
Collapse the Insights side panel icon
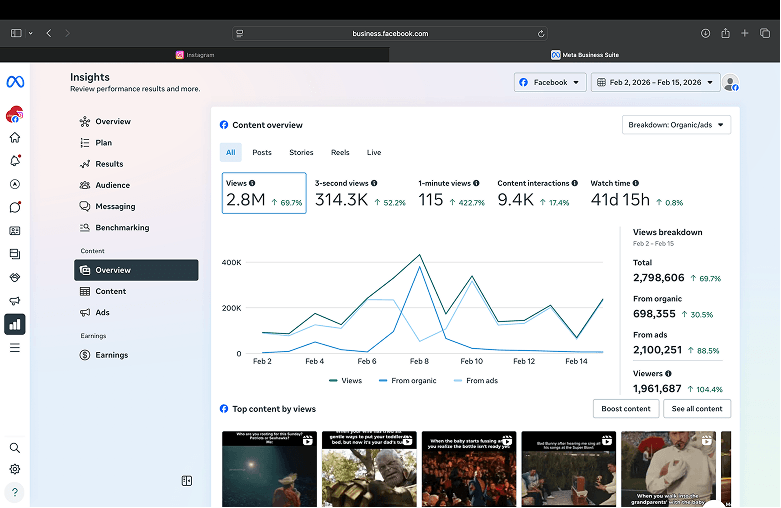[186, 481]
